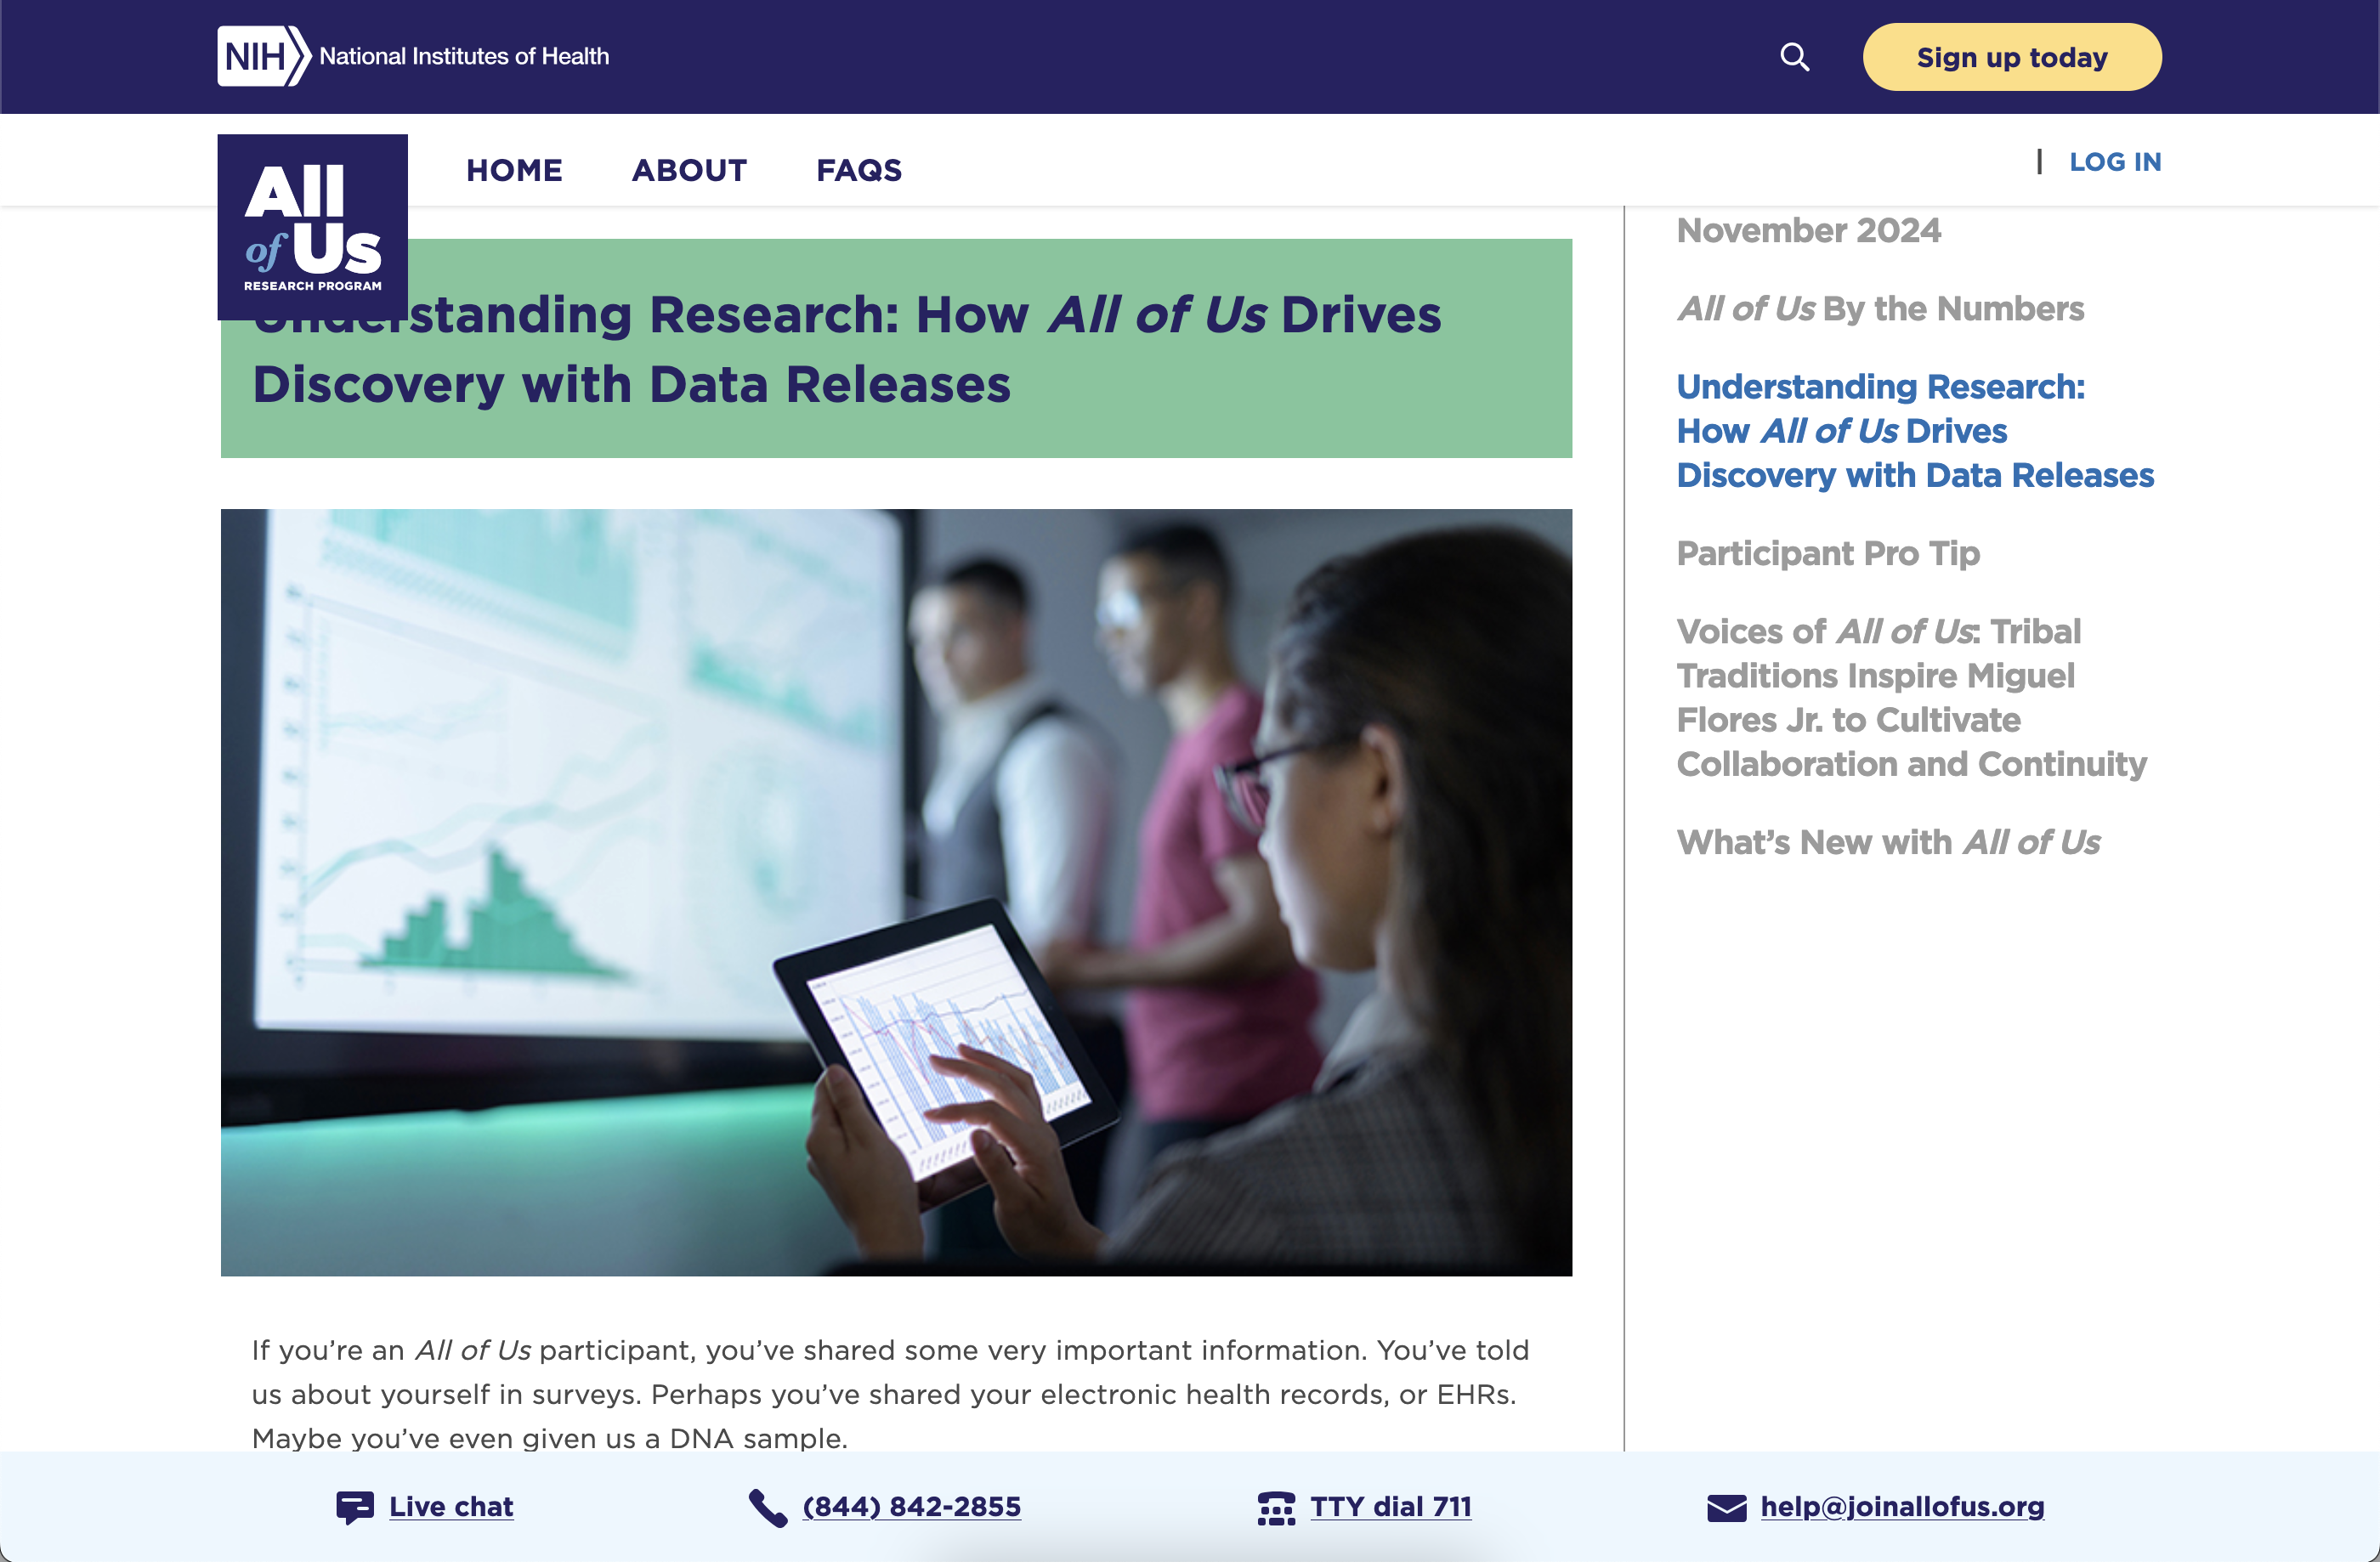This screenshot has width=2380, height=1562.
Task: Open the HOME menu item
Action: coord(514,170)
